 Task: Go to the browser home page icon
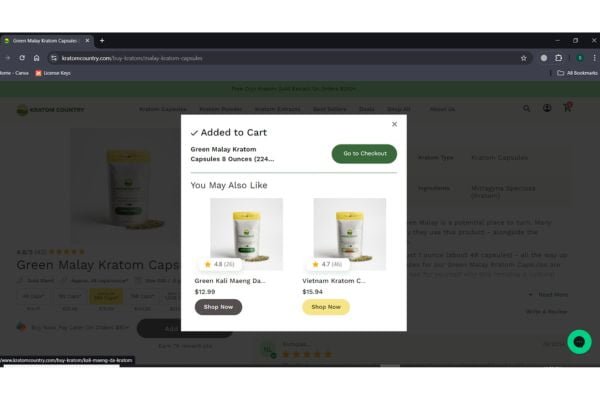(x=36, y=58)
